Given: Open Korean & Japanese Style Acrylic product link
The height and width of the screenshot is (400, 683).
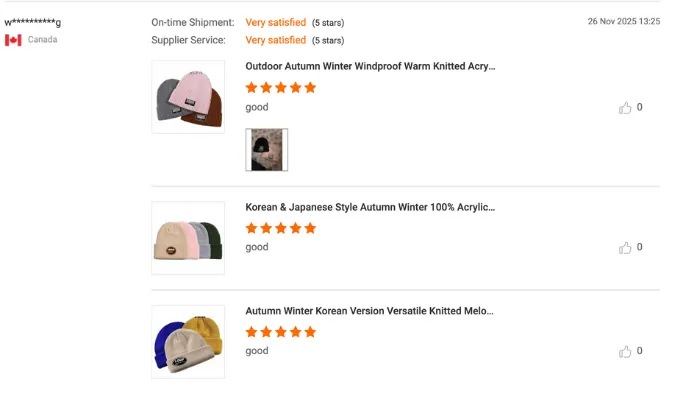Looking at the screenshot, I should 370,207.
